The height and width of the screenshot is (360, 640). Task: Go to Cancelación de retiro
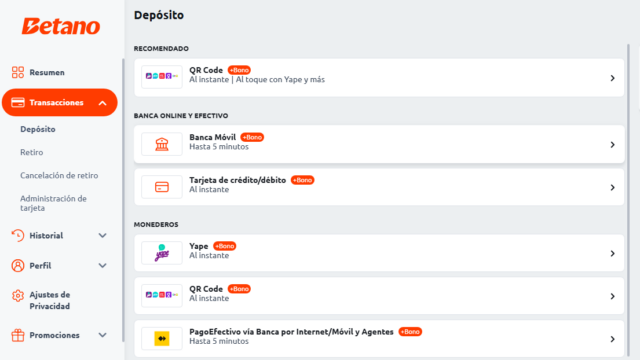[59, 176]
